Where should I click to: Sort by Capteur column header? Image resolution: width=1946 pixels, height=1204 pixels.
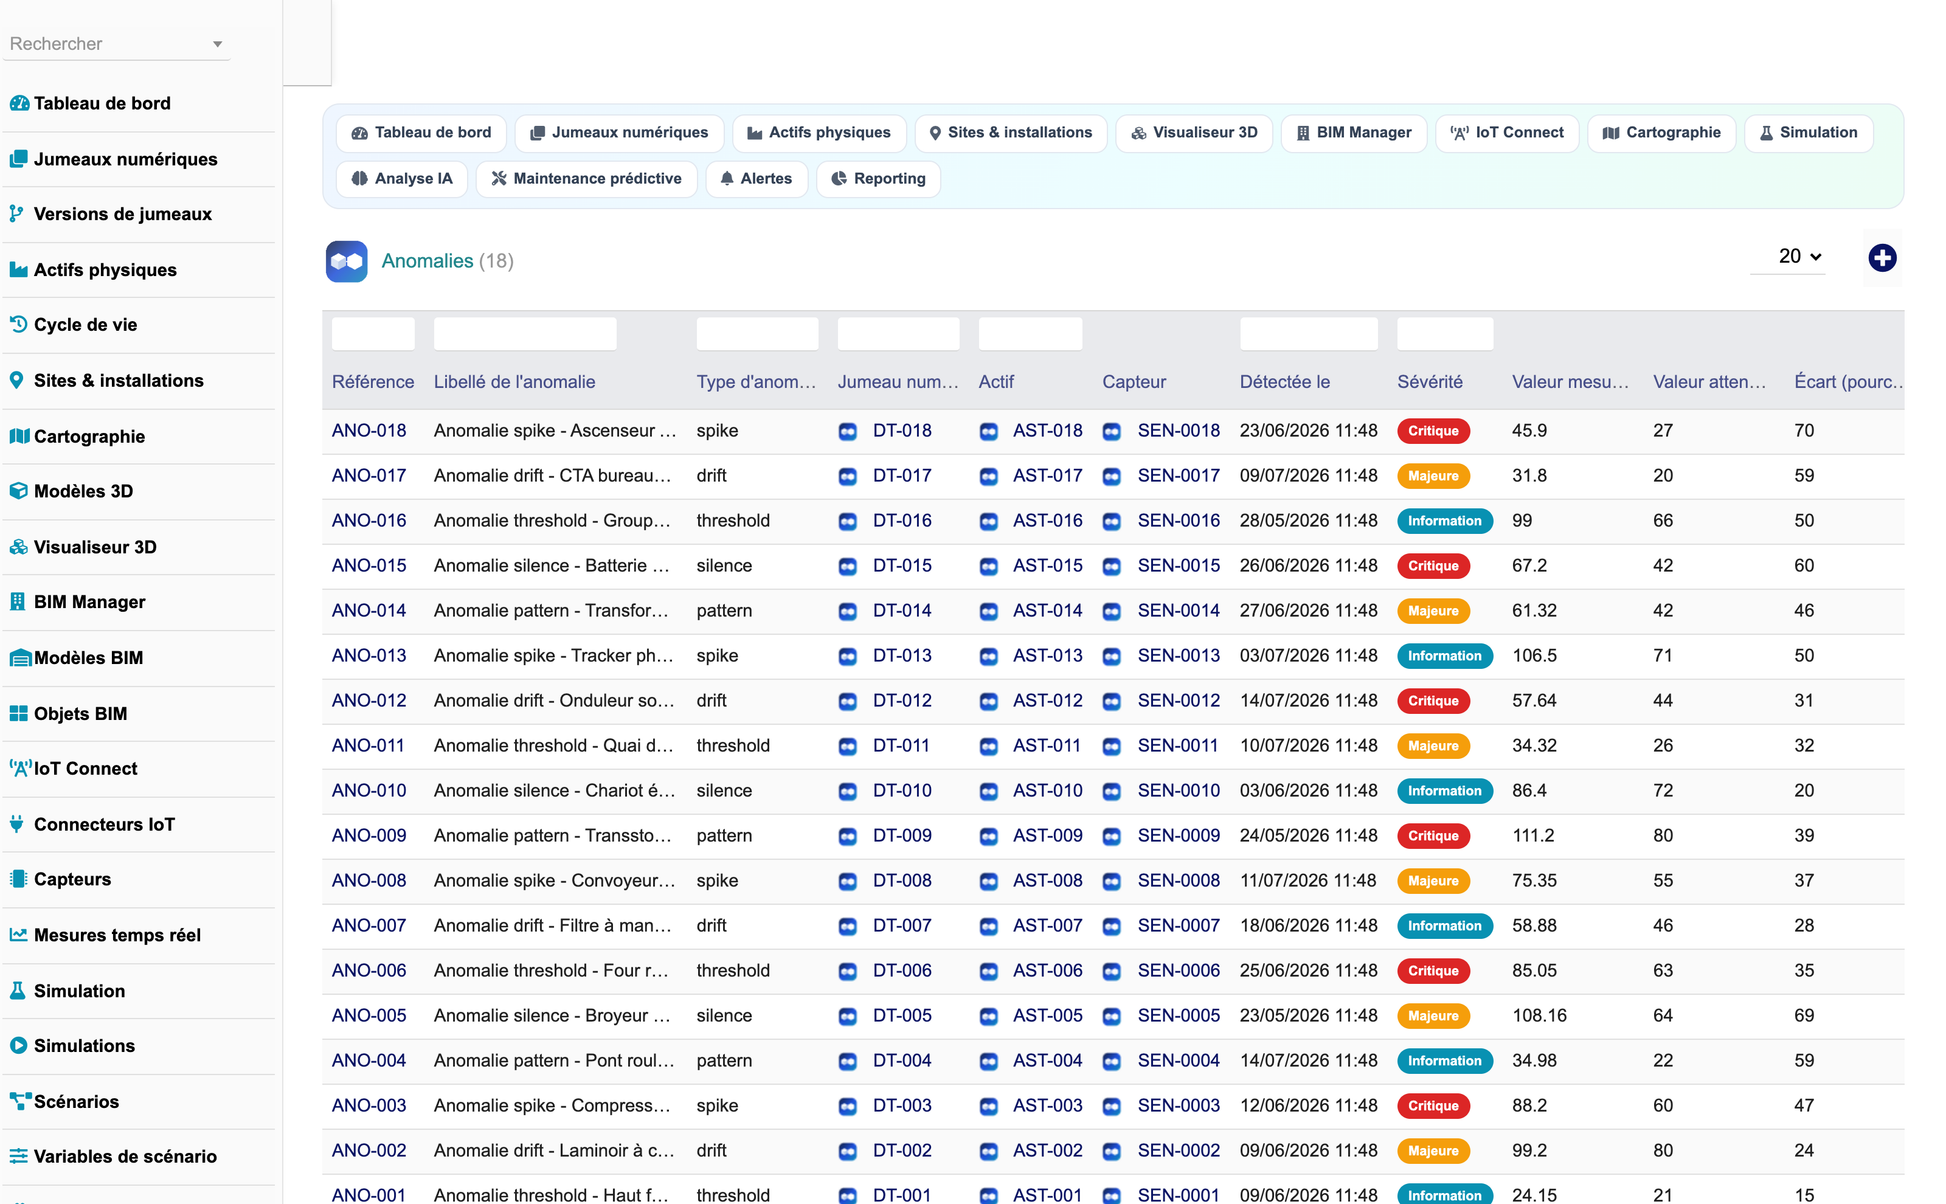pos(1134,382)
